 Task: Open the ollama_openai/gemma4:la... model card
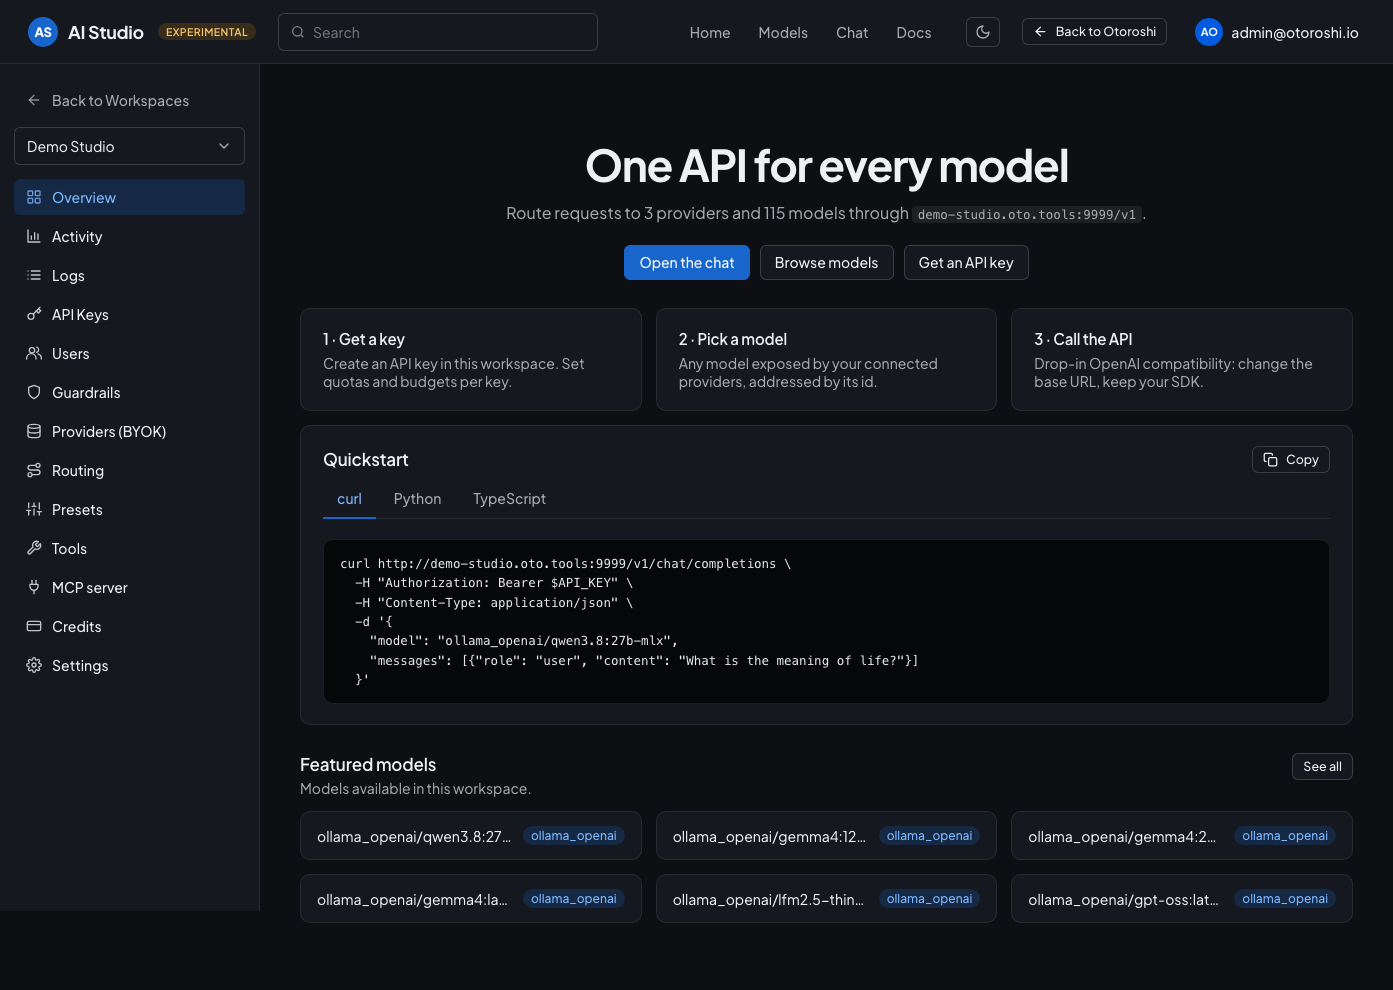click(x=471, y=899)
